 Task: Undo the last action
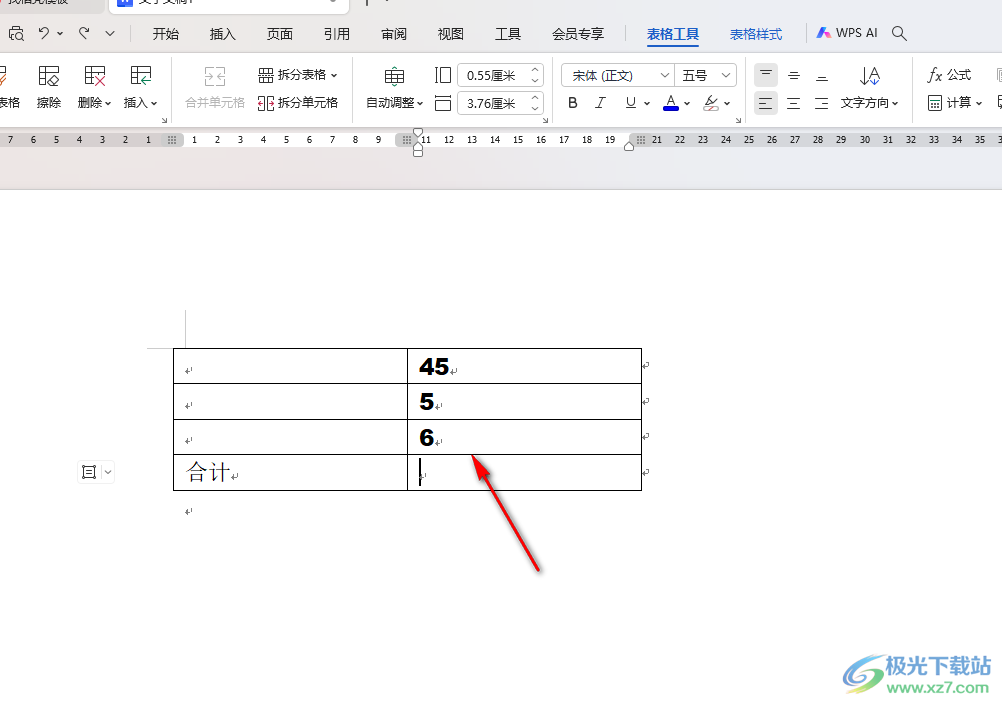tap(43, 33)
